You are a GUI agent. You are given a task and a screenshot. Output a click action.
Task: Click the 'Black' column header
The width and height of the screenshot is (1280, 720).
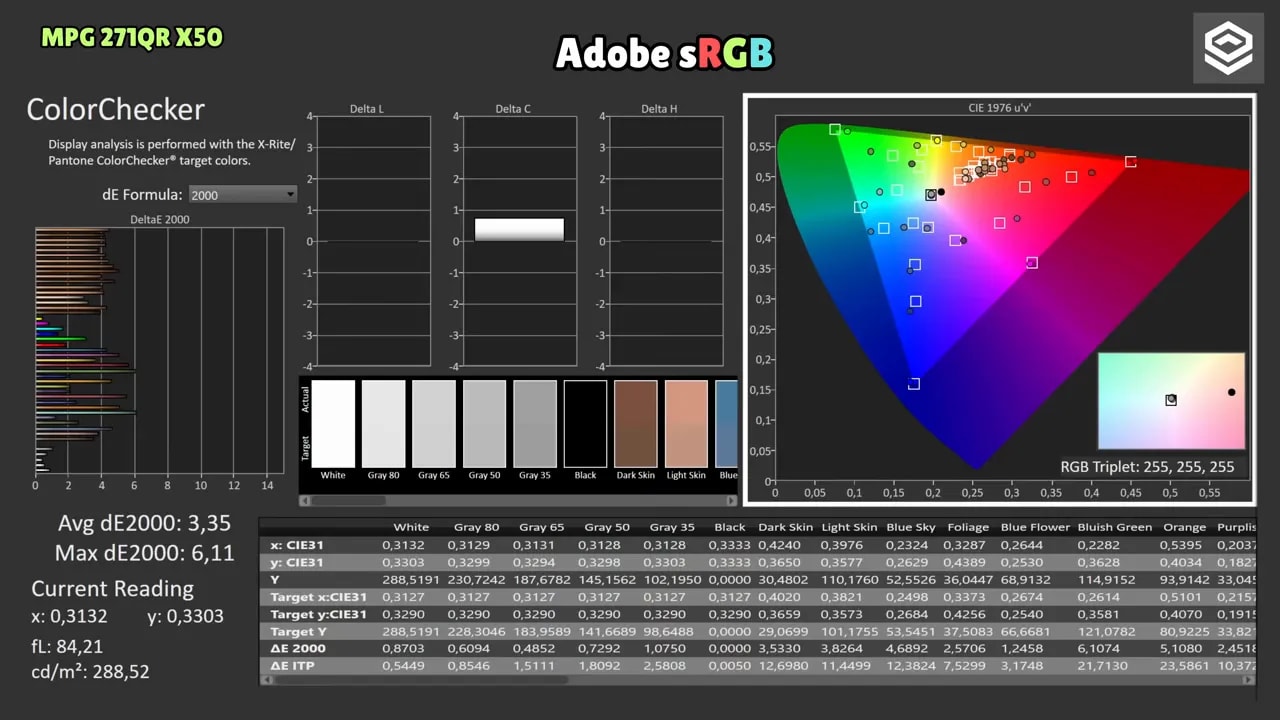730,527
